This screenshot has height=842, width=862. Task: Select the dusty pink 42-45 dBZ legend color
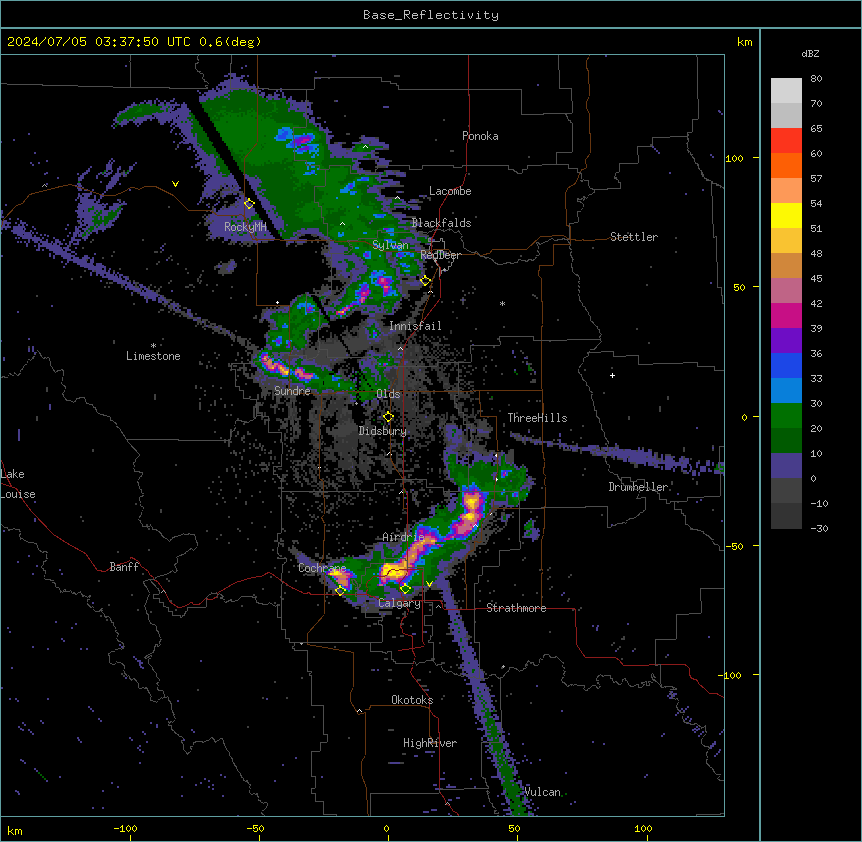[x=786, y=291]
